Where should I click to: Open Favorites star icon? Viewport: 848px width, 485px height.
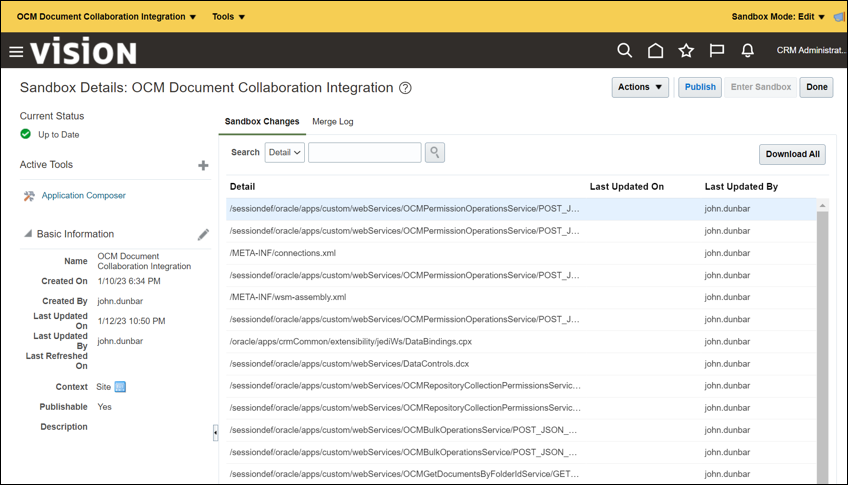pyautogui.click(x=686, y=51)
